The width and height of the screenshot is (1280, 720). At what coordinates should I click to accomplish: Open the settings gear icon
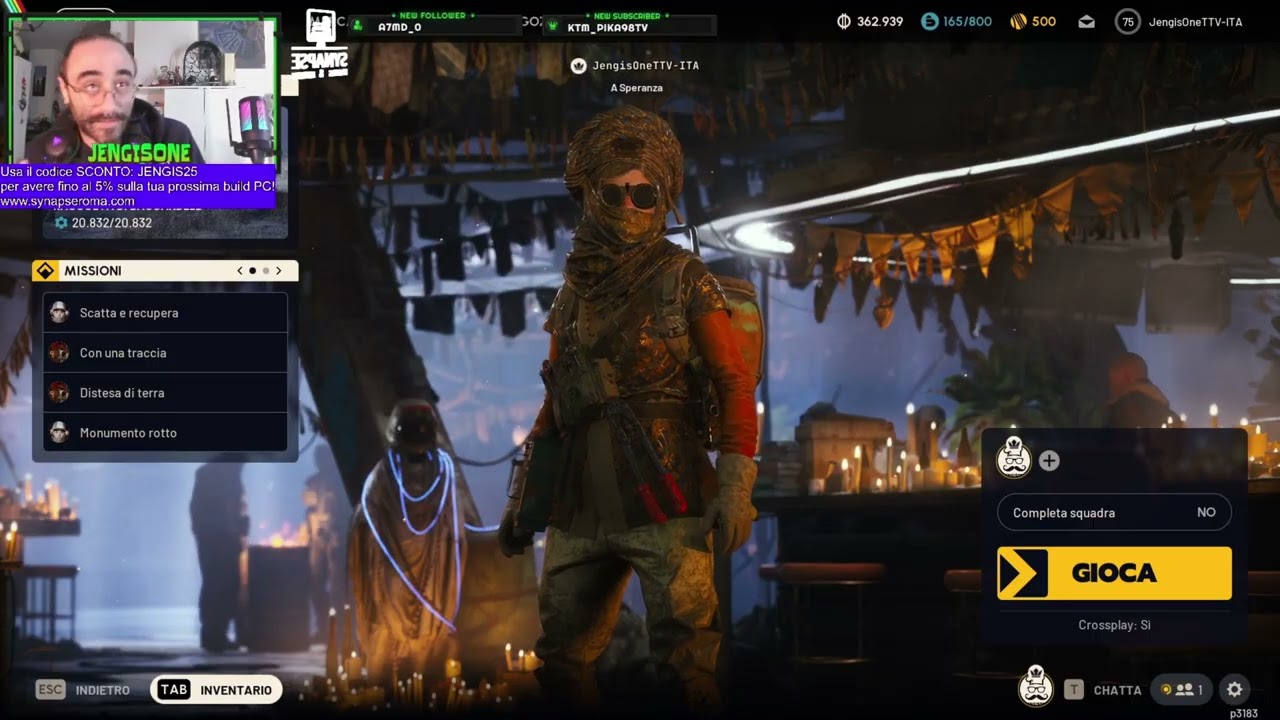[x=1234, y=689]
